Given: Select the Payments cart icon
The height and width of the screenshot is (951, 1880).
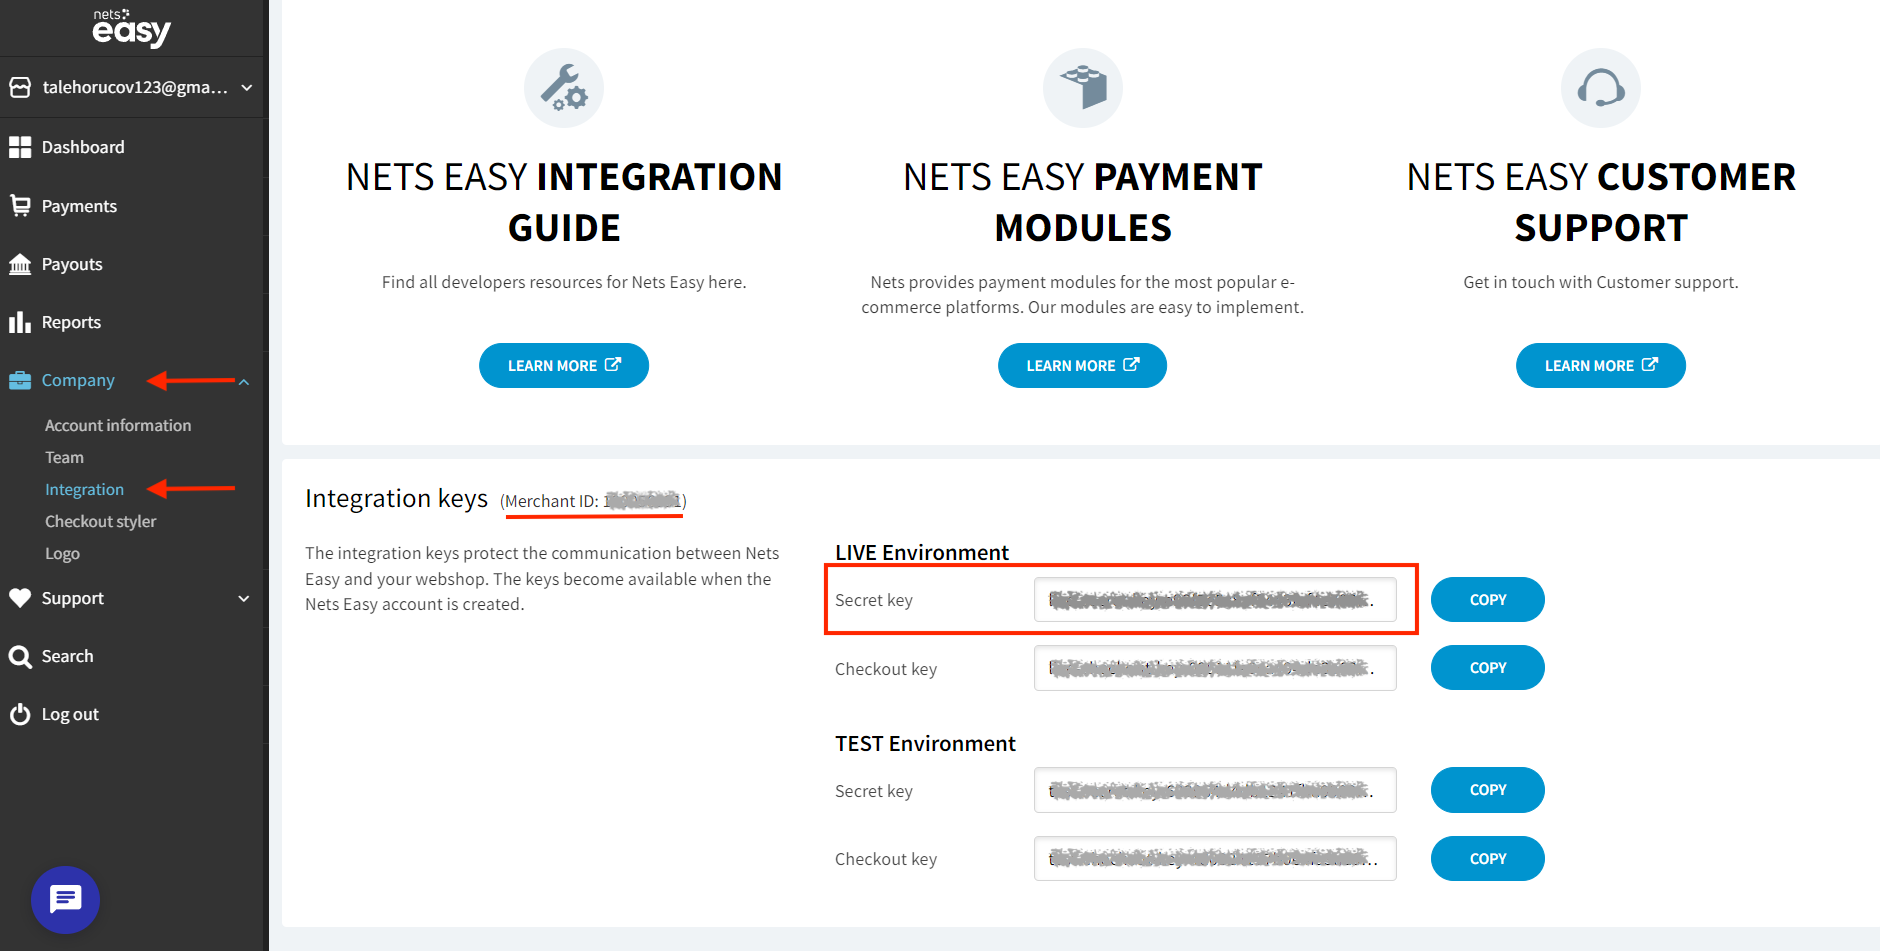Looking at the screenshot, I should pos(21,205).
